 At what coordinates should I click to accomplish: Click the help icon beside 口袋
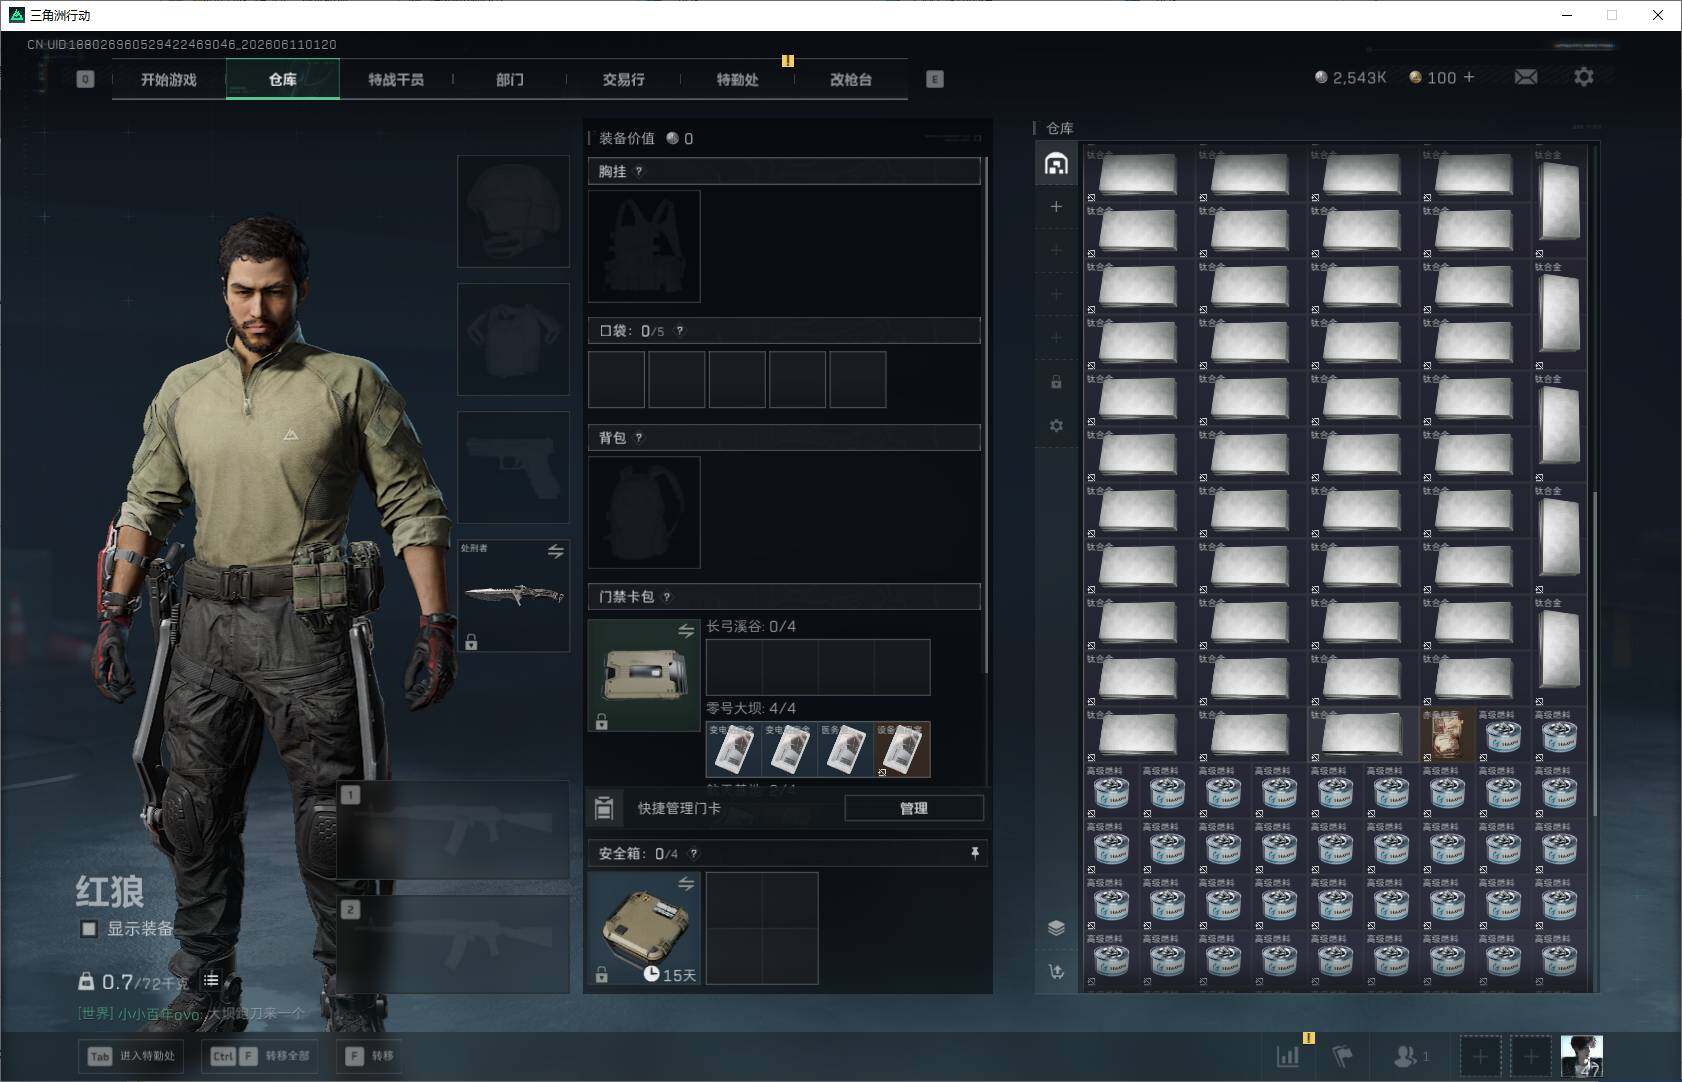coord(680,331)
